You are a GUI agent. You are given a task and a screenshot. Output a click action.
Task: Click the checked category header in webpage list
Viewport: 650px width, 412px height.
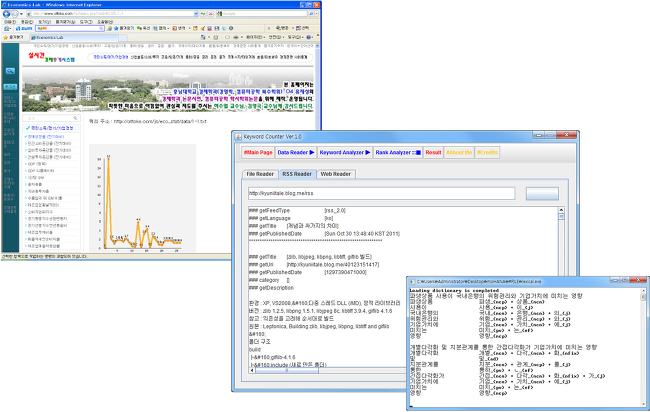pos(50,128)
